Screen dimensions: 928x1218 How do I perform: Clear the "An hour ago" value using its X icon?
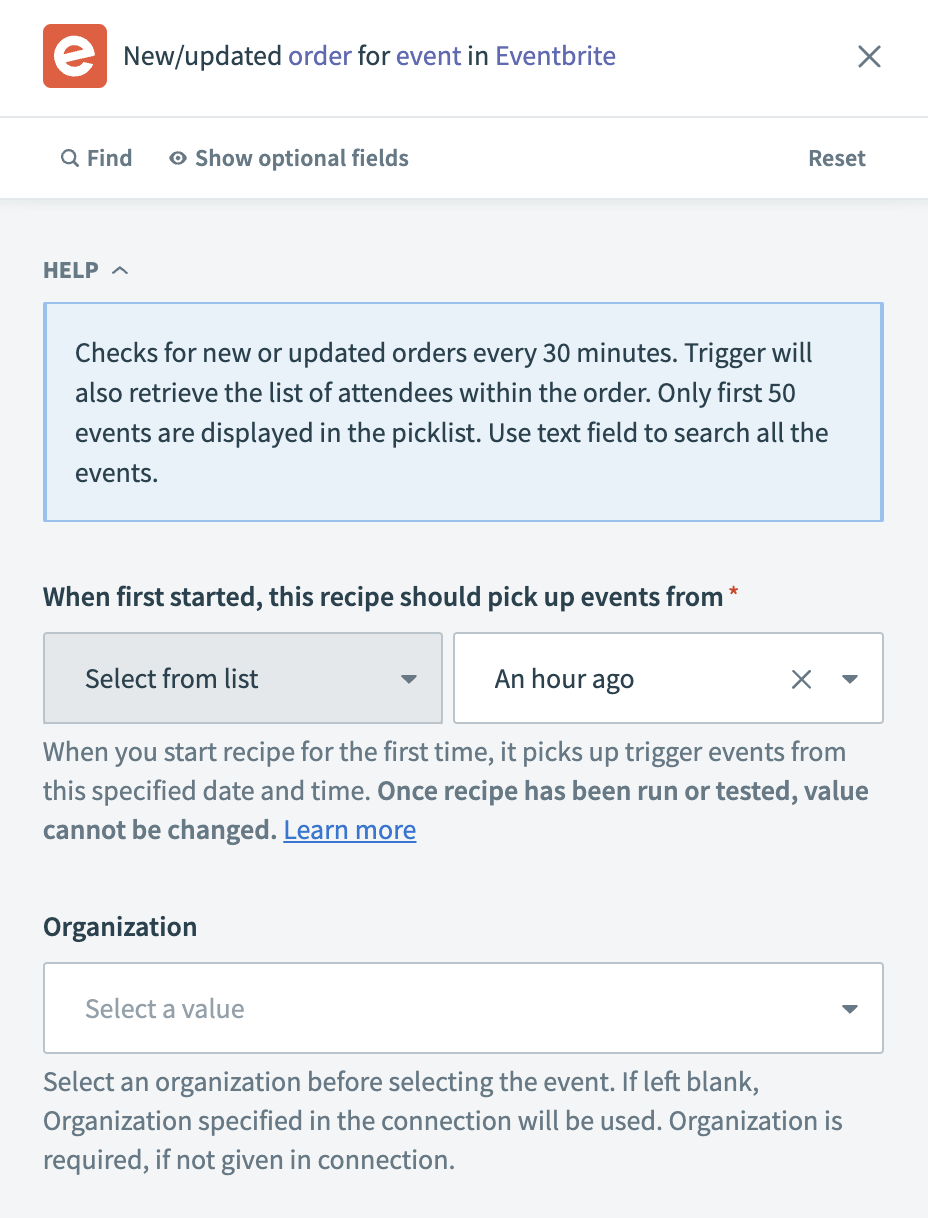pyautogui.click(x=801, y=678)
